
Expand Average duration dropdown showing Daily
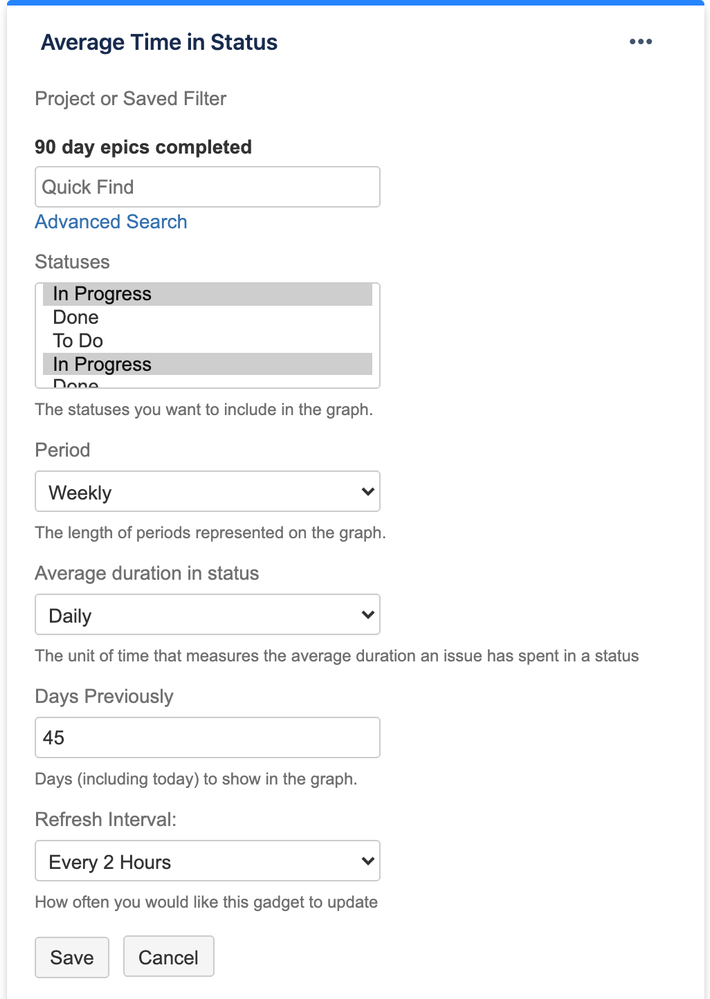208,614
